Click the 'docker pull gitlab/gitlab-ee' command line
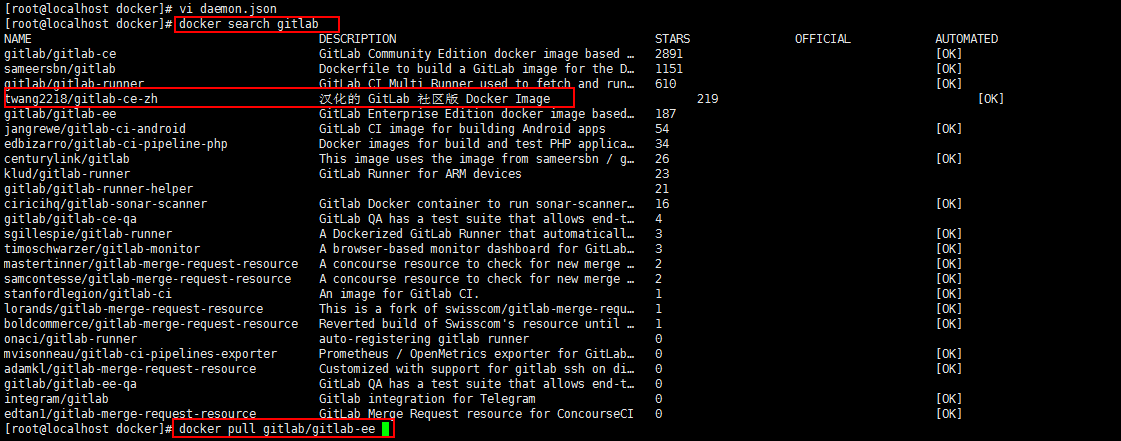The width and height of the screenshot is (1121, 441). [277, 429]
